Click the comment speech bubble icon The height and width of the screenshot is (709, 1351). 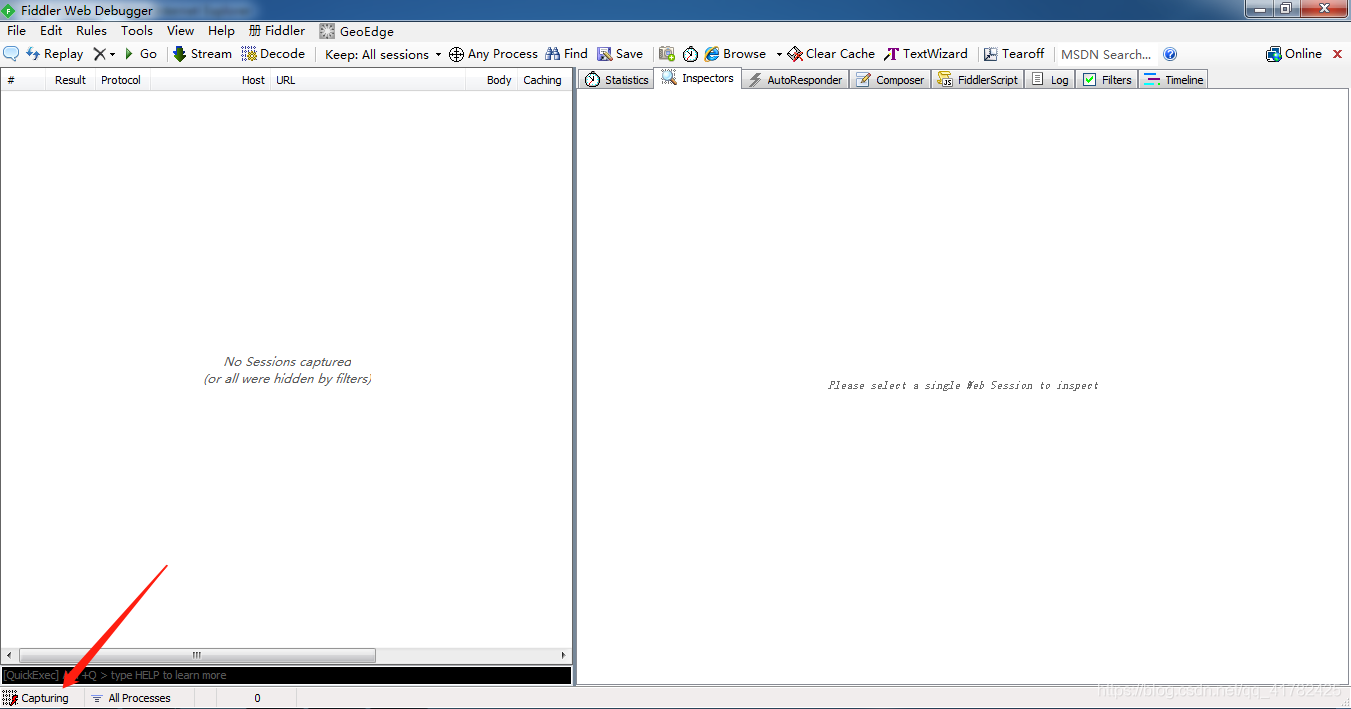point(11,54)
